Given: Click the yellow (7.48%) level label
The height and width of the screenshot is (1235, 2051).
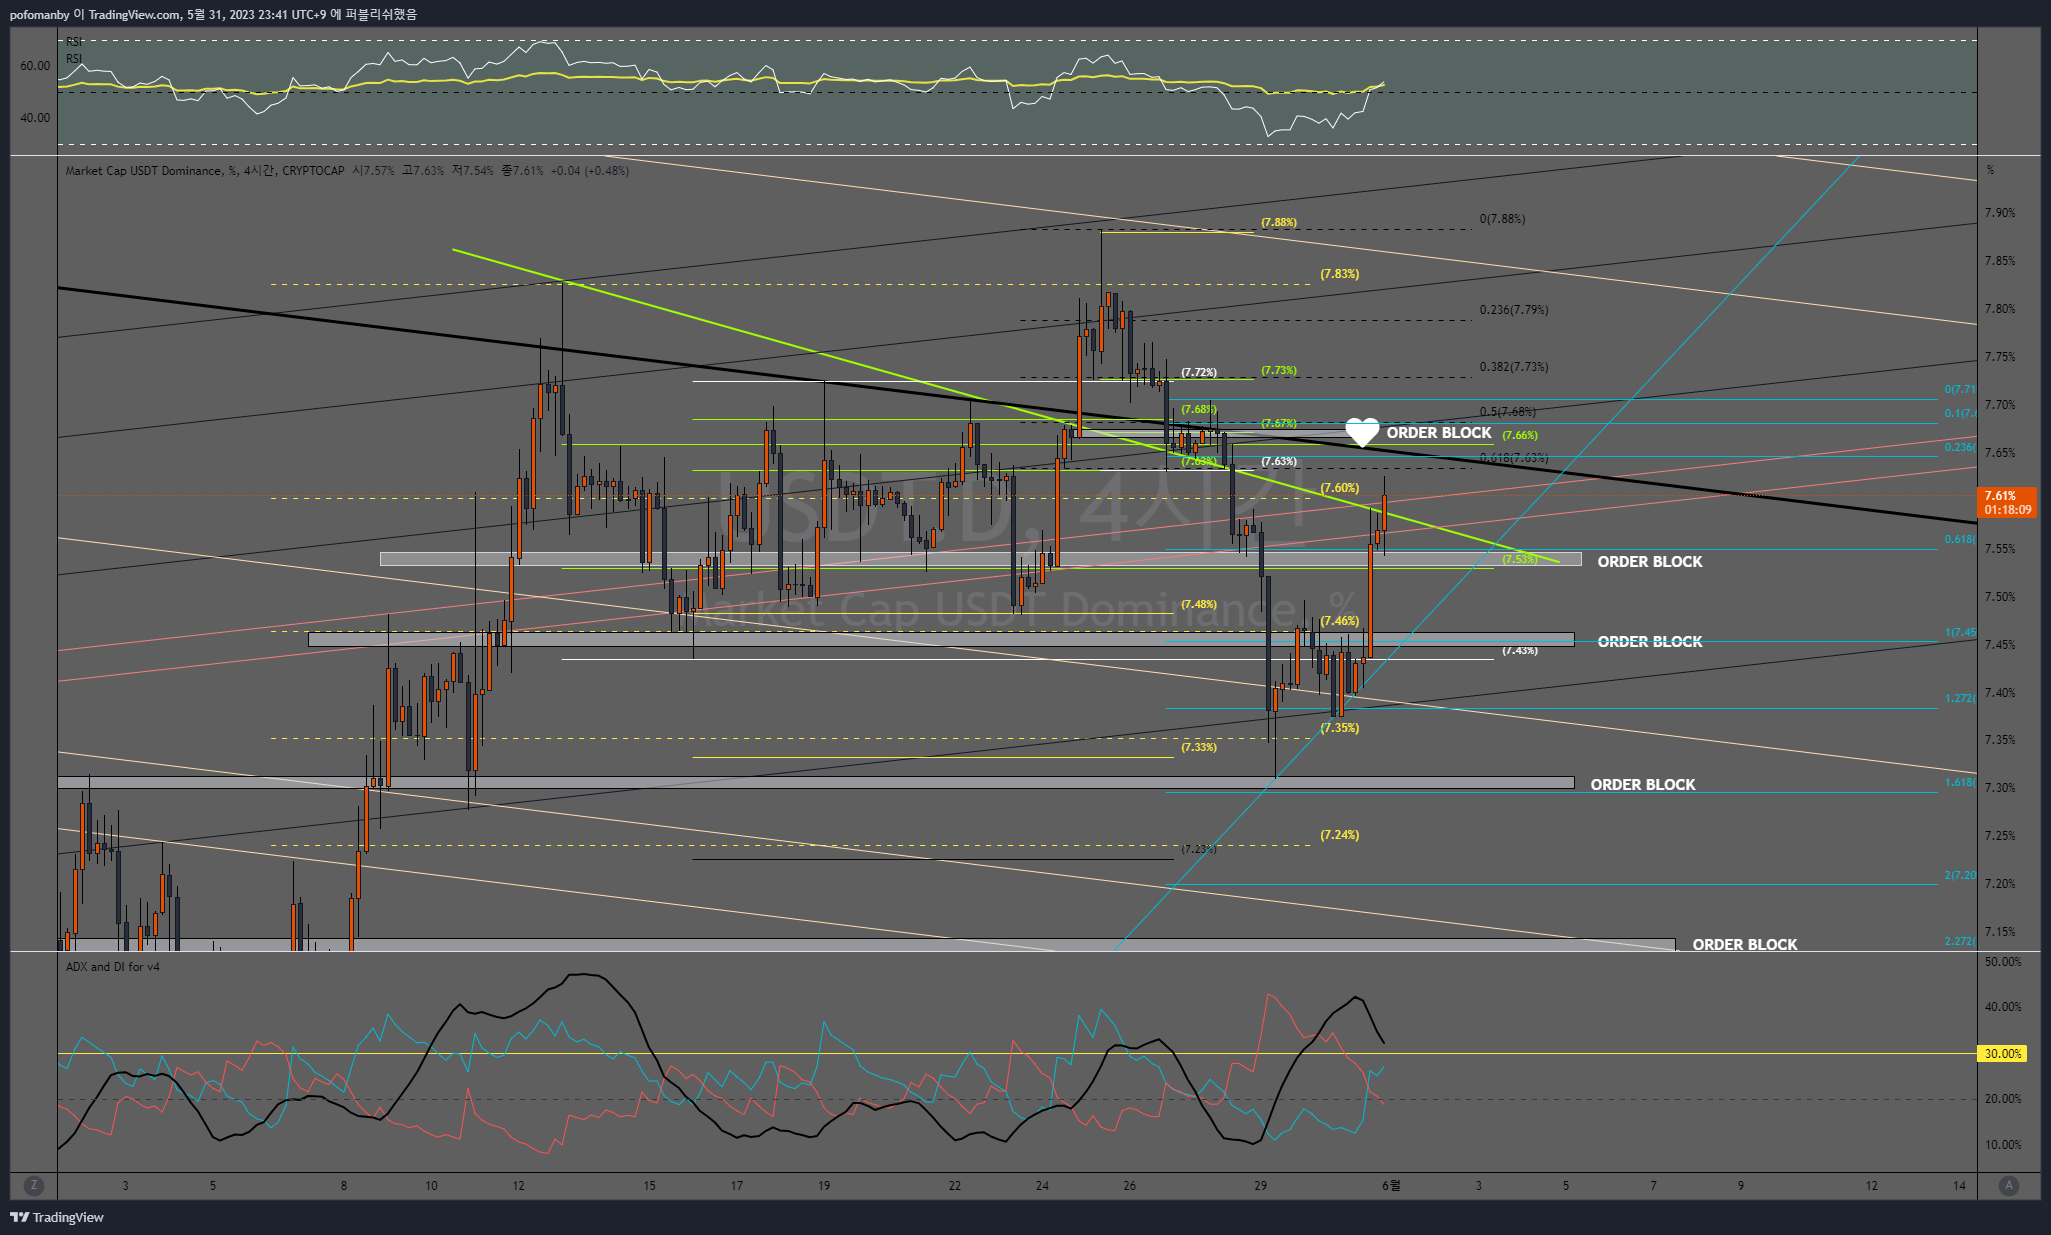Looking at the screenshot, I should [x=1199, y=605].
